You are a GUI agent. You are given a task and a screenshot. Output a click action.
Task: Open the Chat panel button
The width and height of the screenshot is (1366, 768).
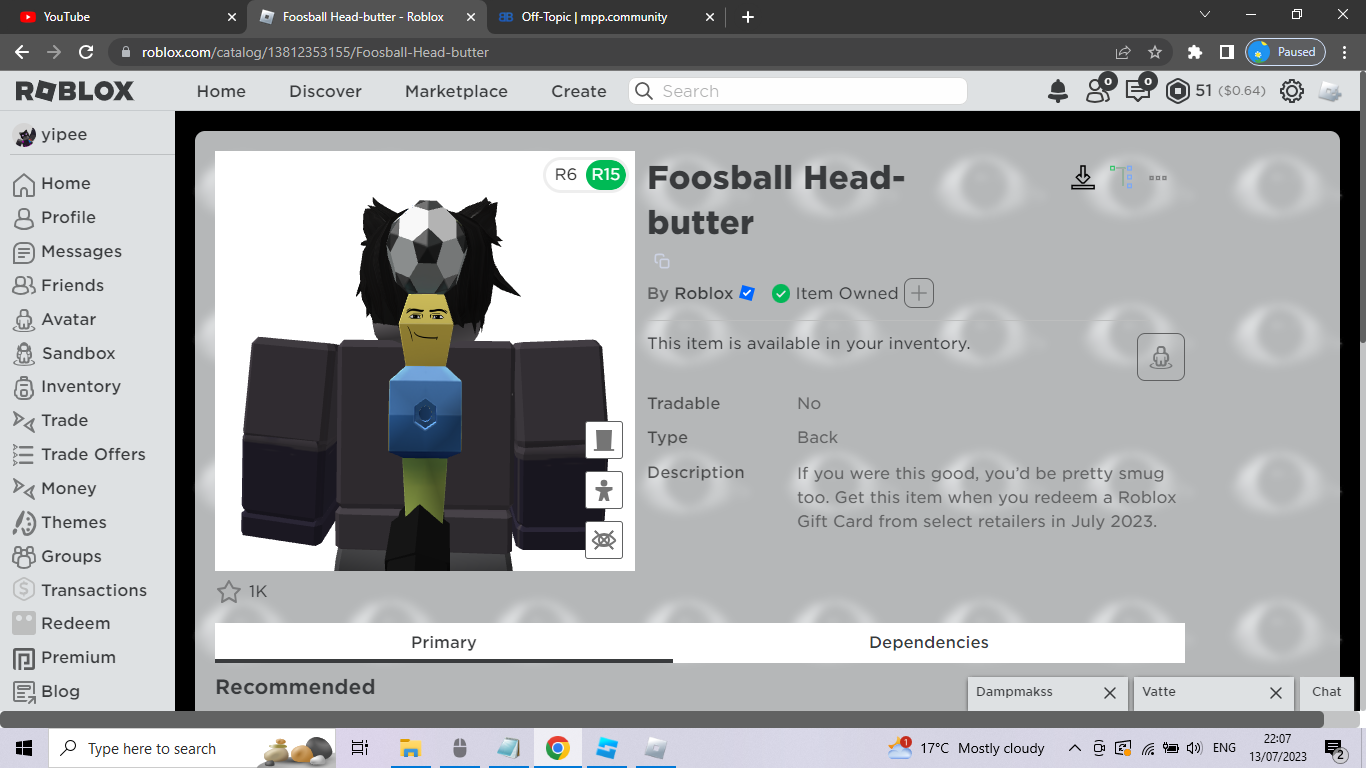(1327, 692)
